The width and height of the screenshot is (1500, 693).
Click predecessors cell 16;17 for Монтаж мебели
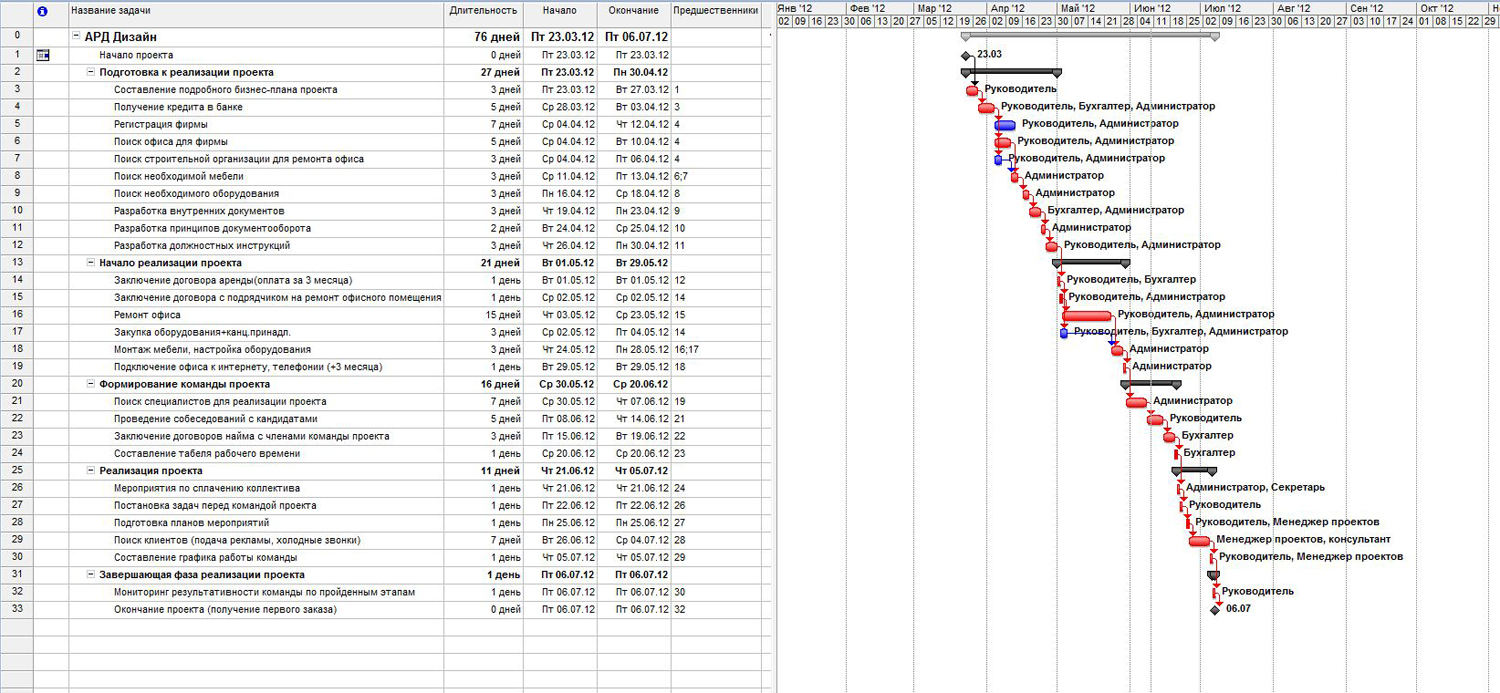(x=716, y=350)
